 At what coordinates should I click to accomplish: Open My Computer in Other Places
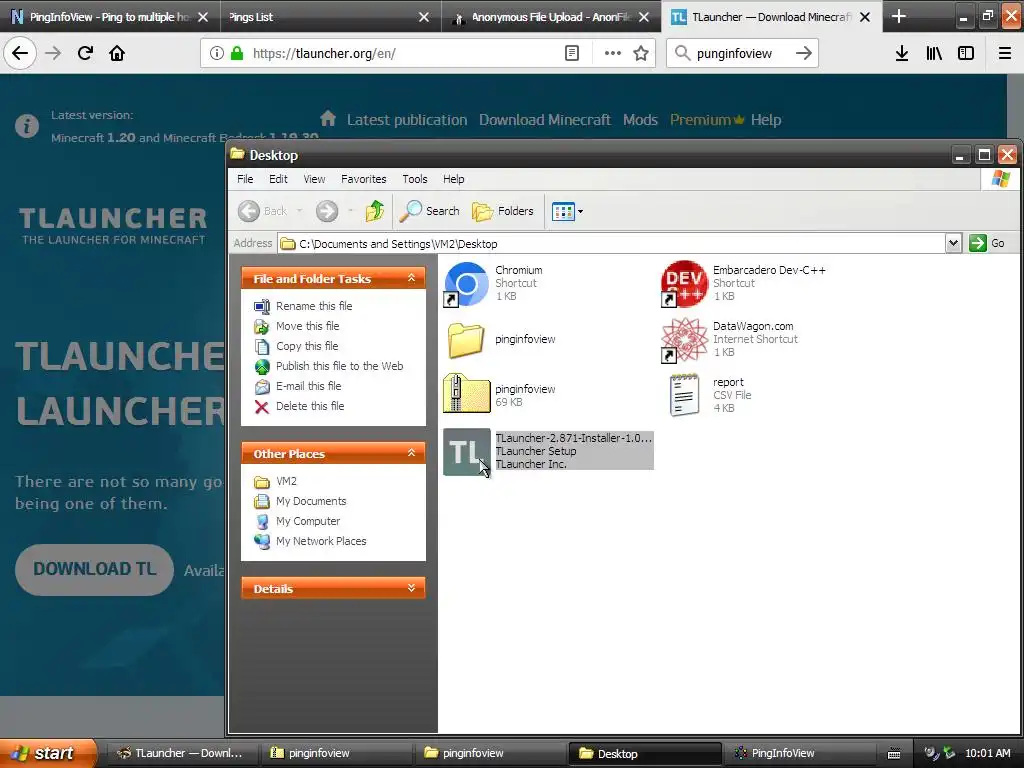(x=308, y=521)
